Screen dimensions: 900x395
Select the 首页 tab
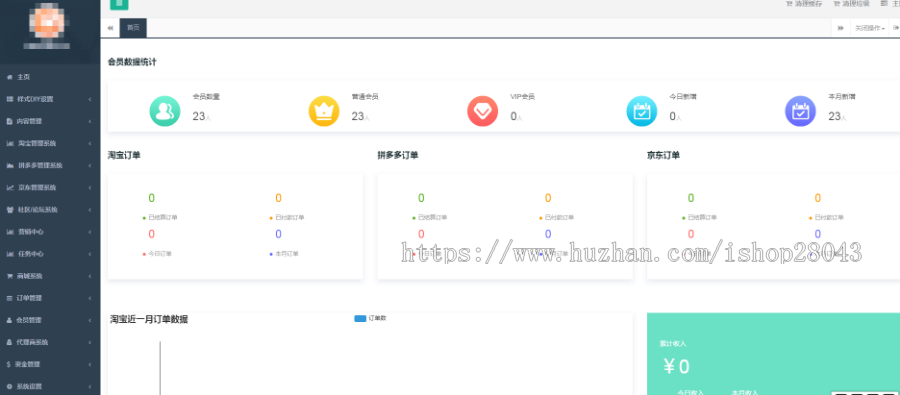click(133, 28)
